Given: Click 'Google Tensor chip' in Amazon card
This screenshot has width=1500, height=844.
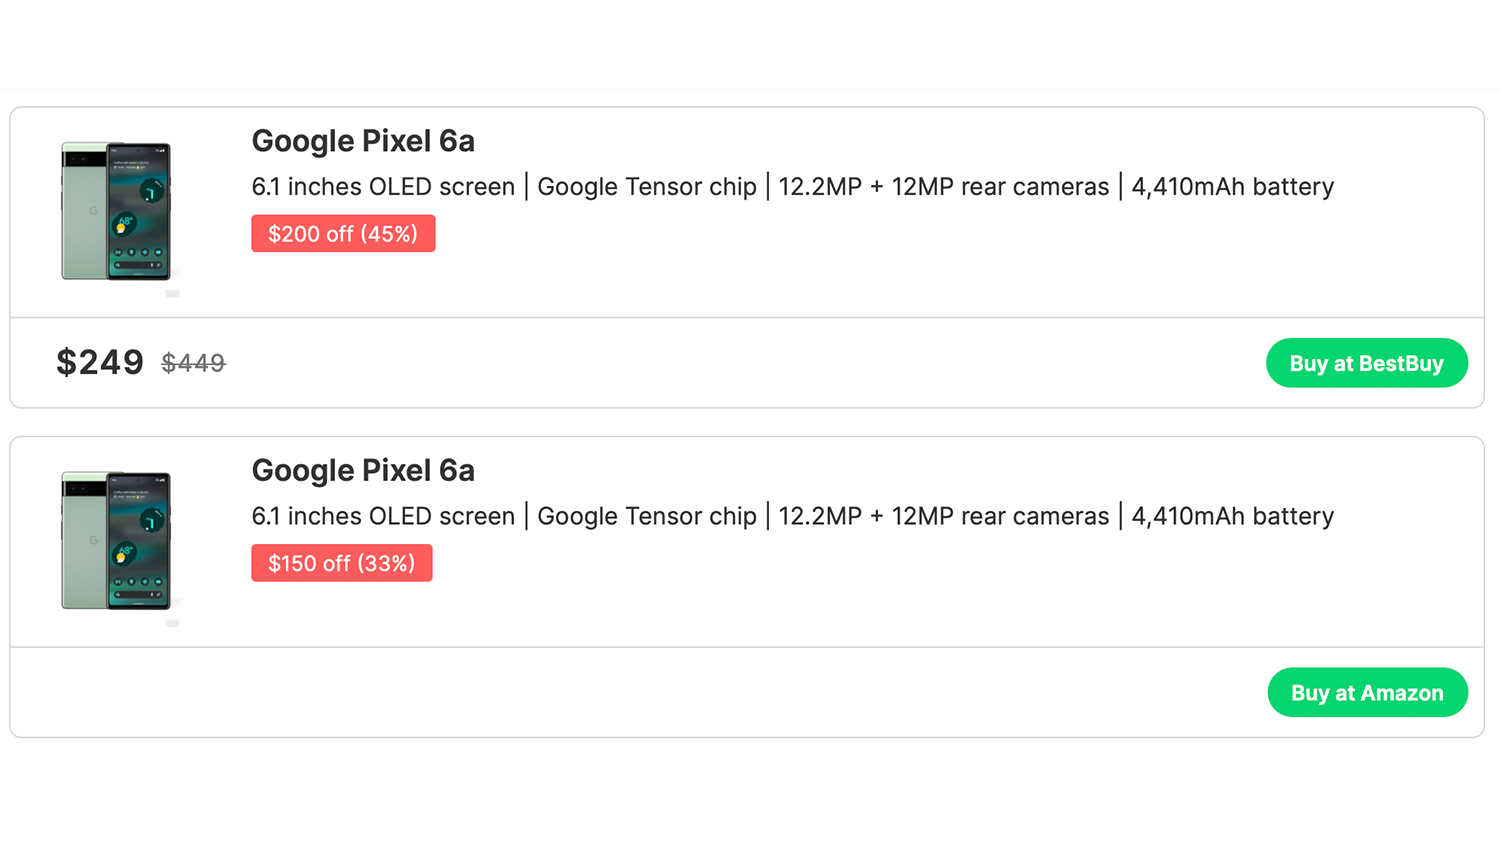Looking at the screenshot, I should (x=647, y=517).
